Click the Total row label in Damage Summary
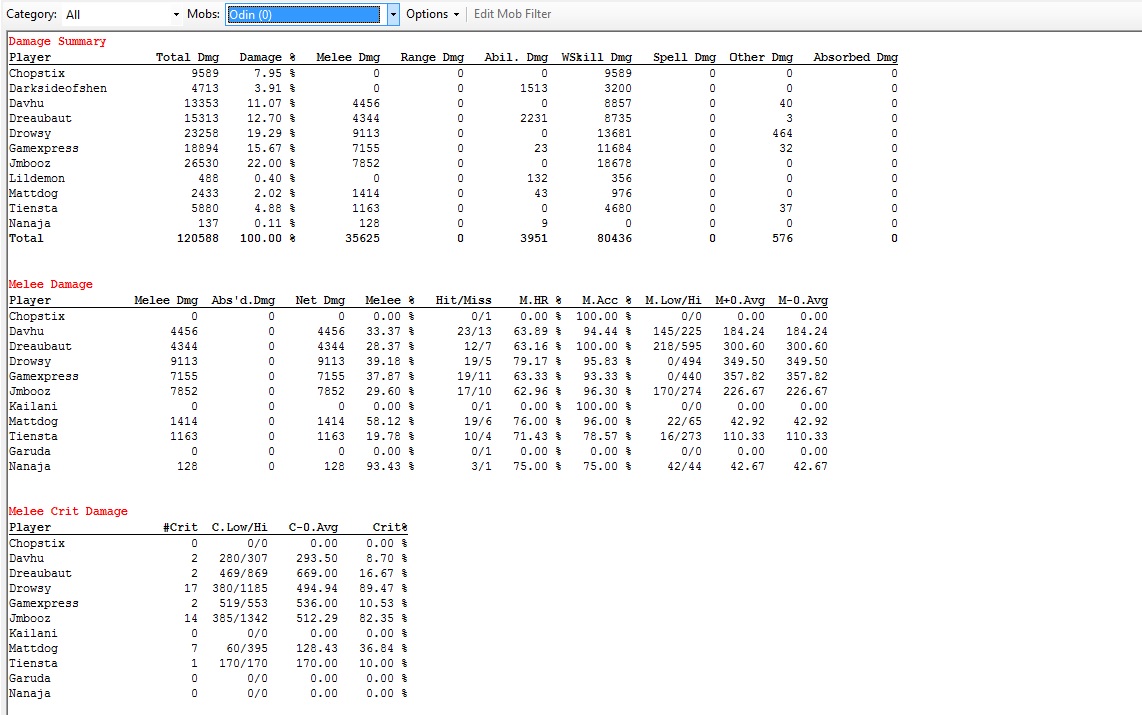 tap(27, 239)
